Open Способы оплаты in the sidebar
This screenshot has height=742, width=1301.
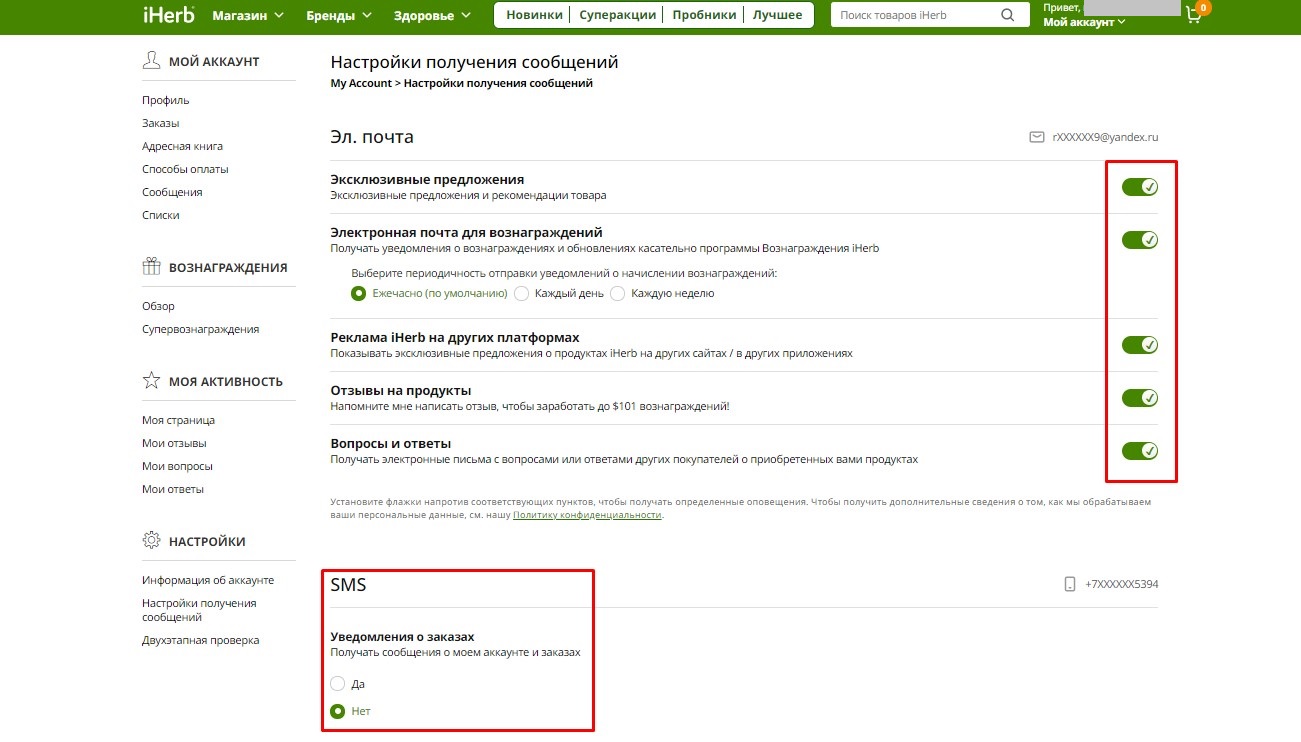click(x=185, y=169)
